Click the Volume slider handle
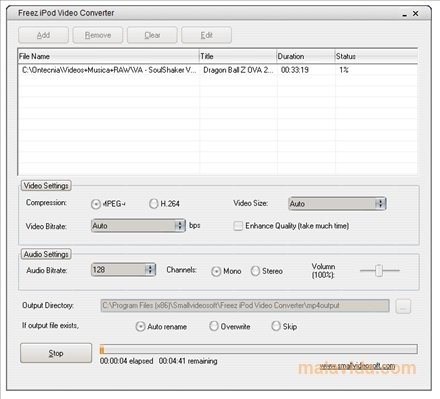Viewport: 440px width, 399px height. pos(379,270)
